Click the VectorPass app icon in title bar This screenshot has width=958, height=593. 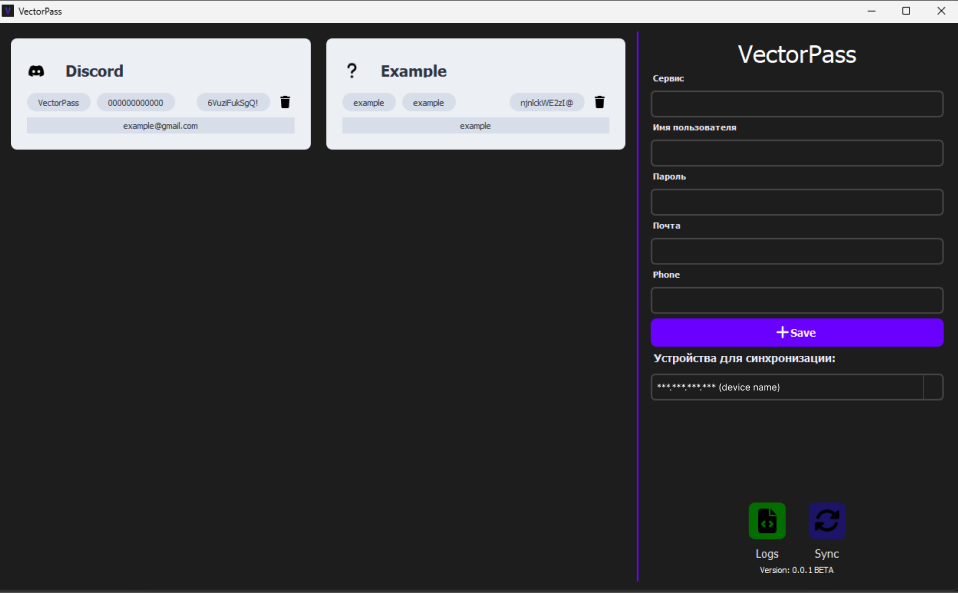[8, 11]
